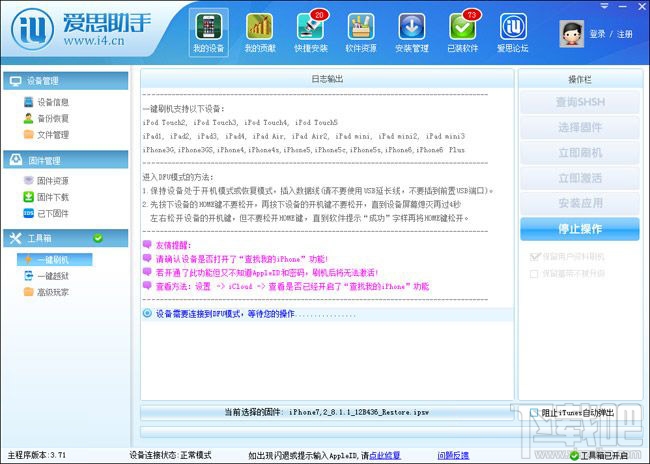Click the 停止操作 button
This screenshot has height=464, width=650.
(x=580, y=229)
